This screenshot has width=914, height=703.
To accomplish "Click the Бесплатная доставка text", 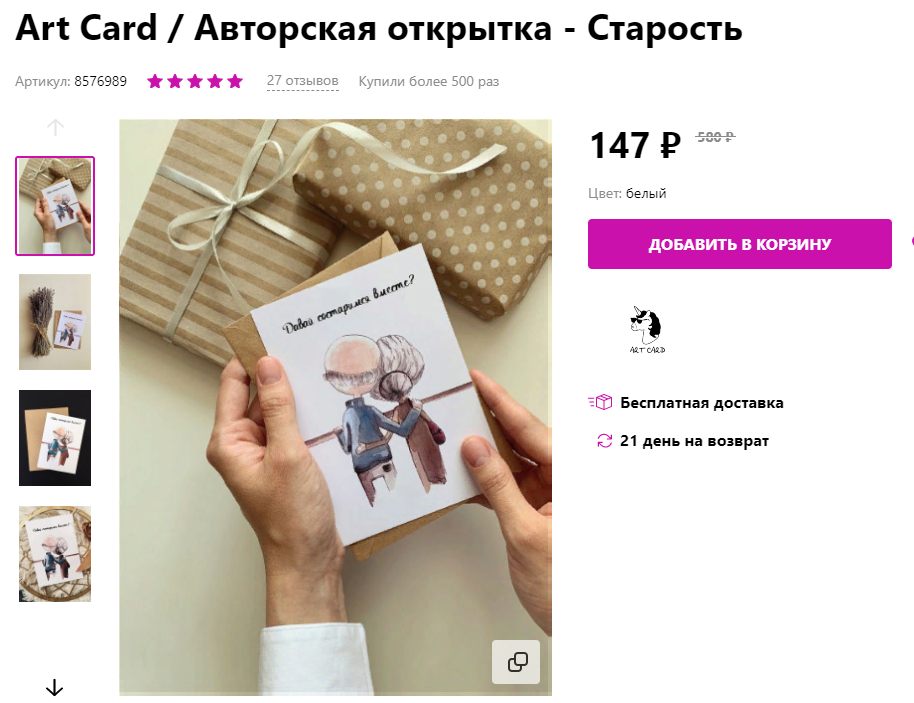I will click(702, 403).
